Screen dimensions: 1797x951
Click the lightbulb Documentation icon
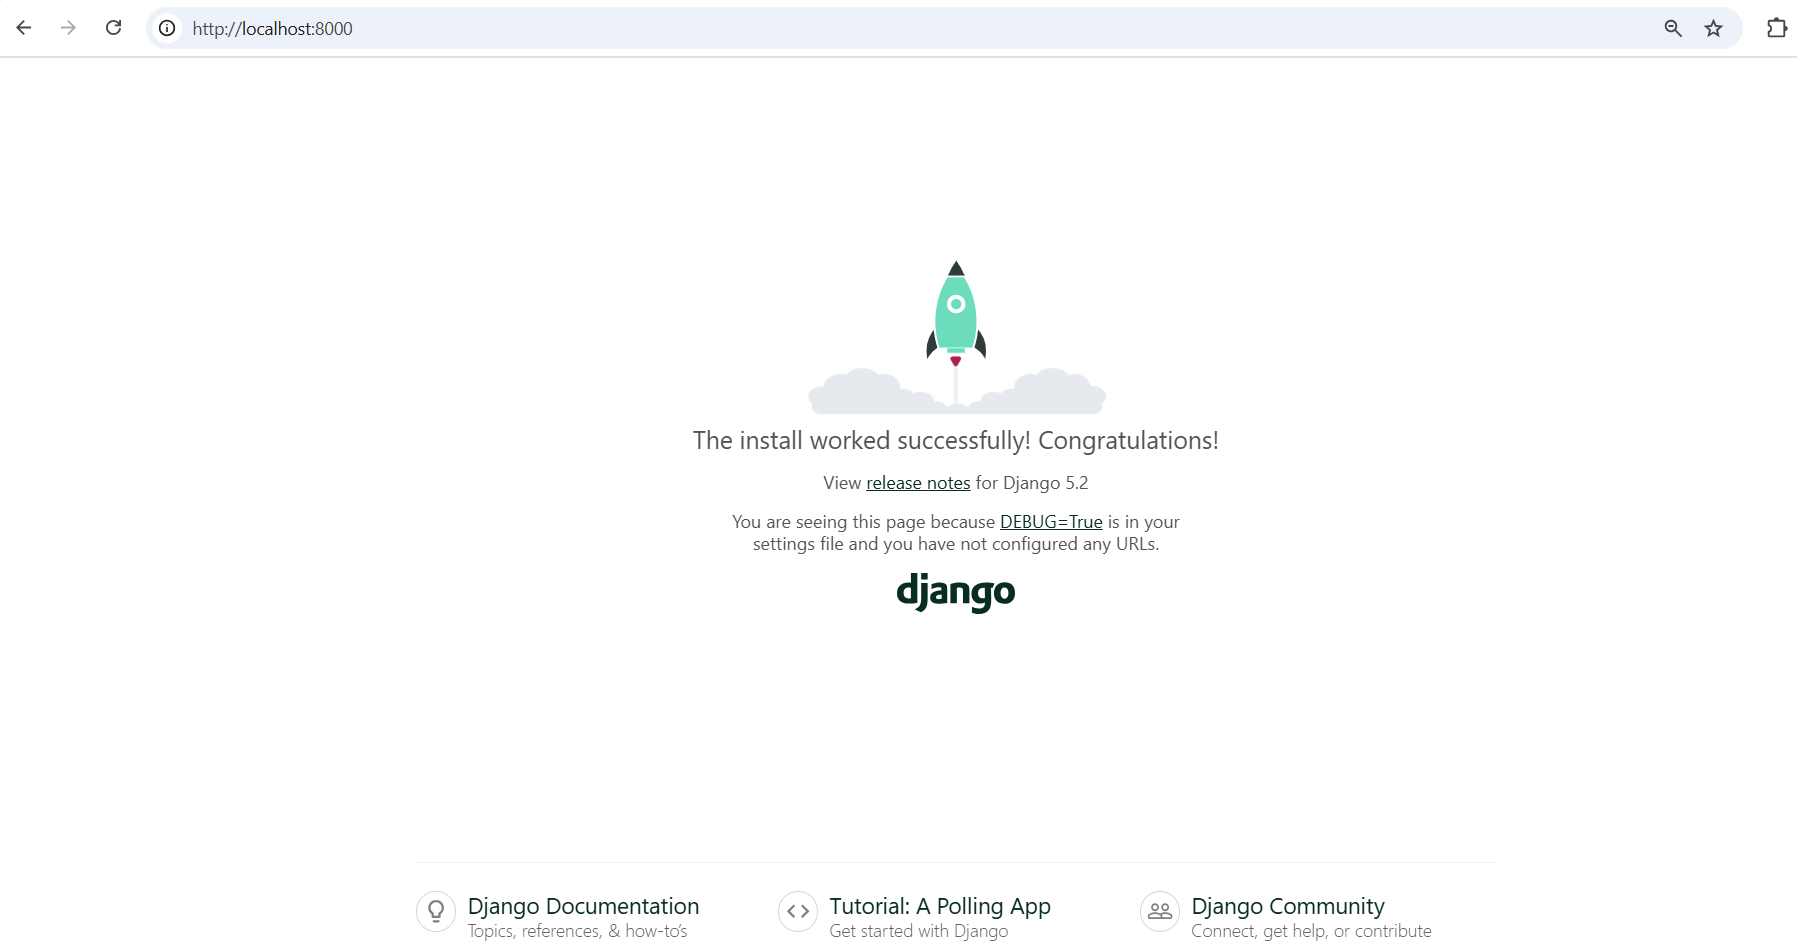436,911
